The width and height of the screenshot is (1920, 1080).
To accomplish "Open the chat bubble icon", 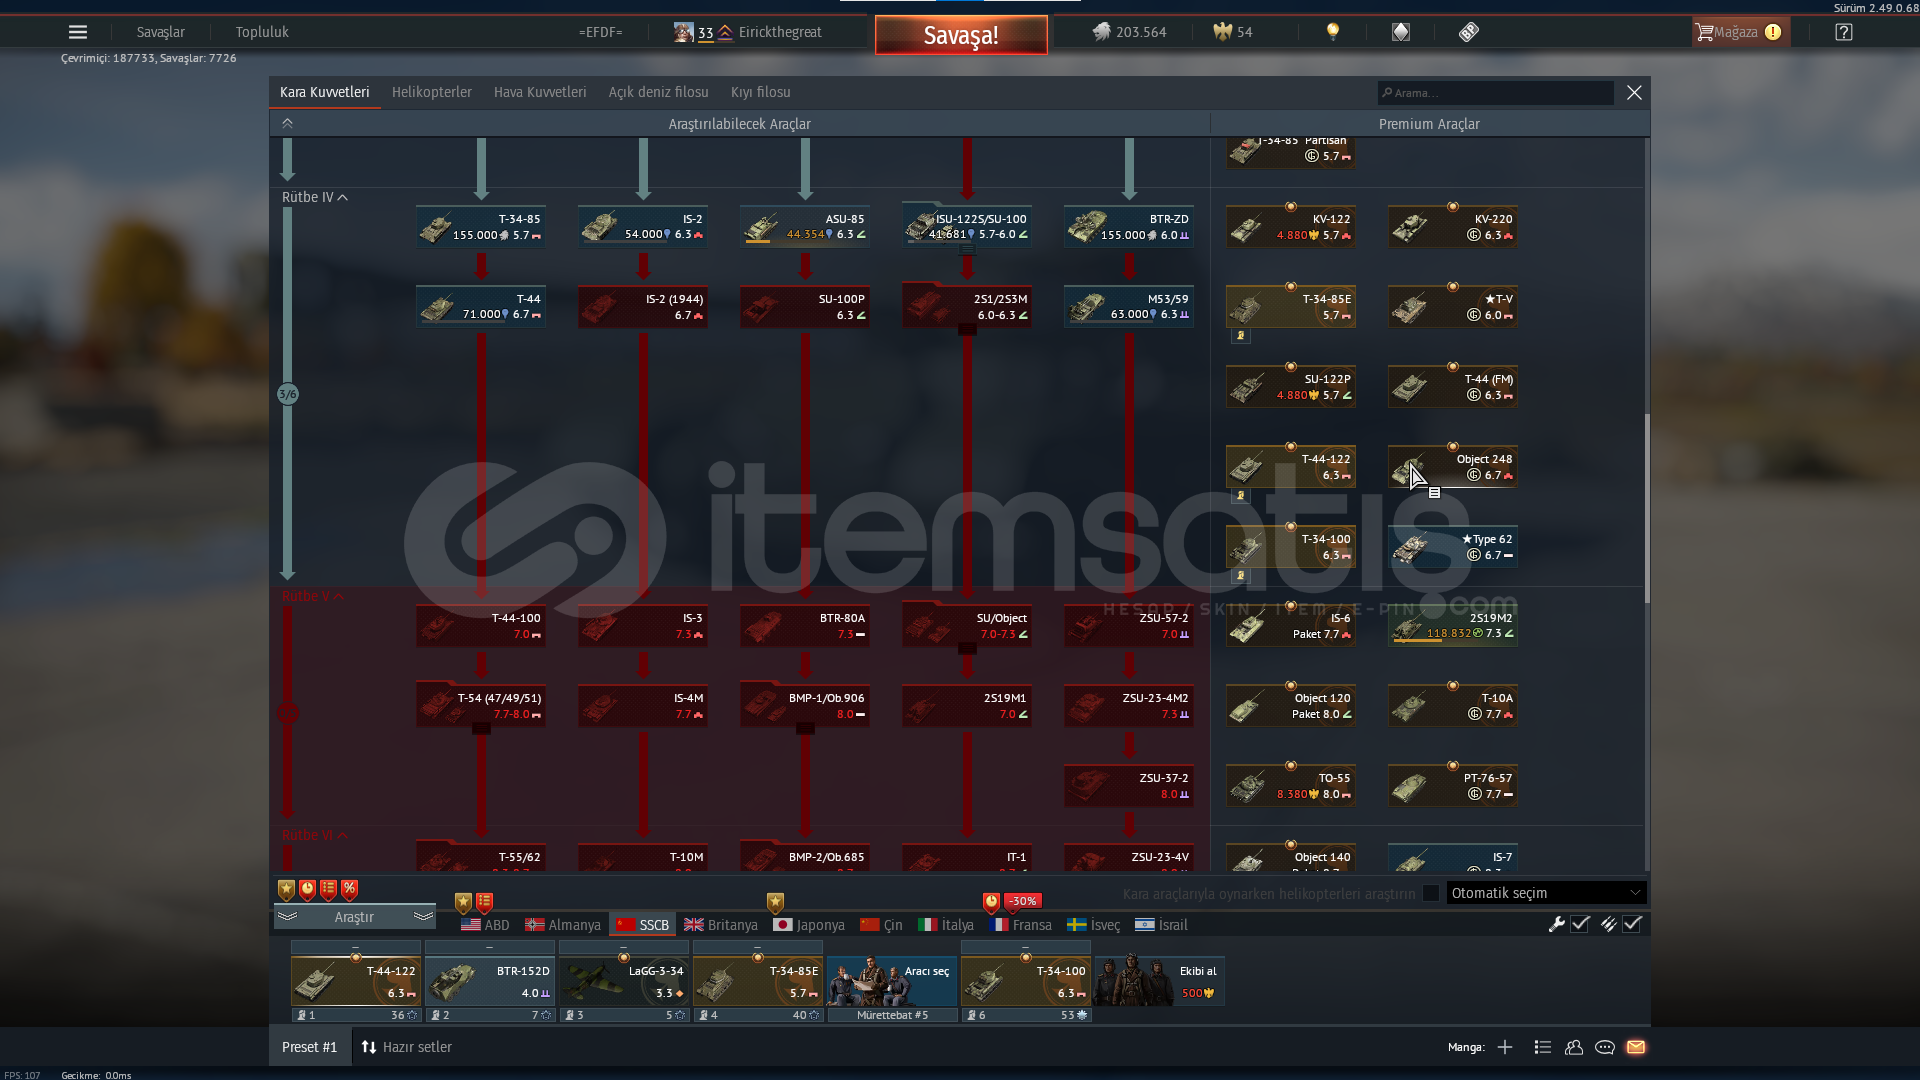I will click(1605, 1047).
